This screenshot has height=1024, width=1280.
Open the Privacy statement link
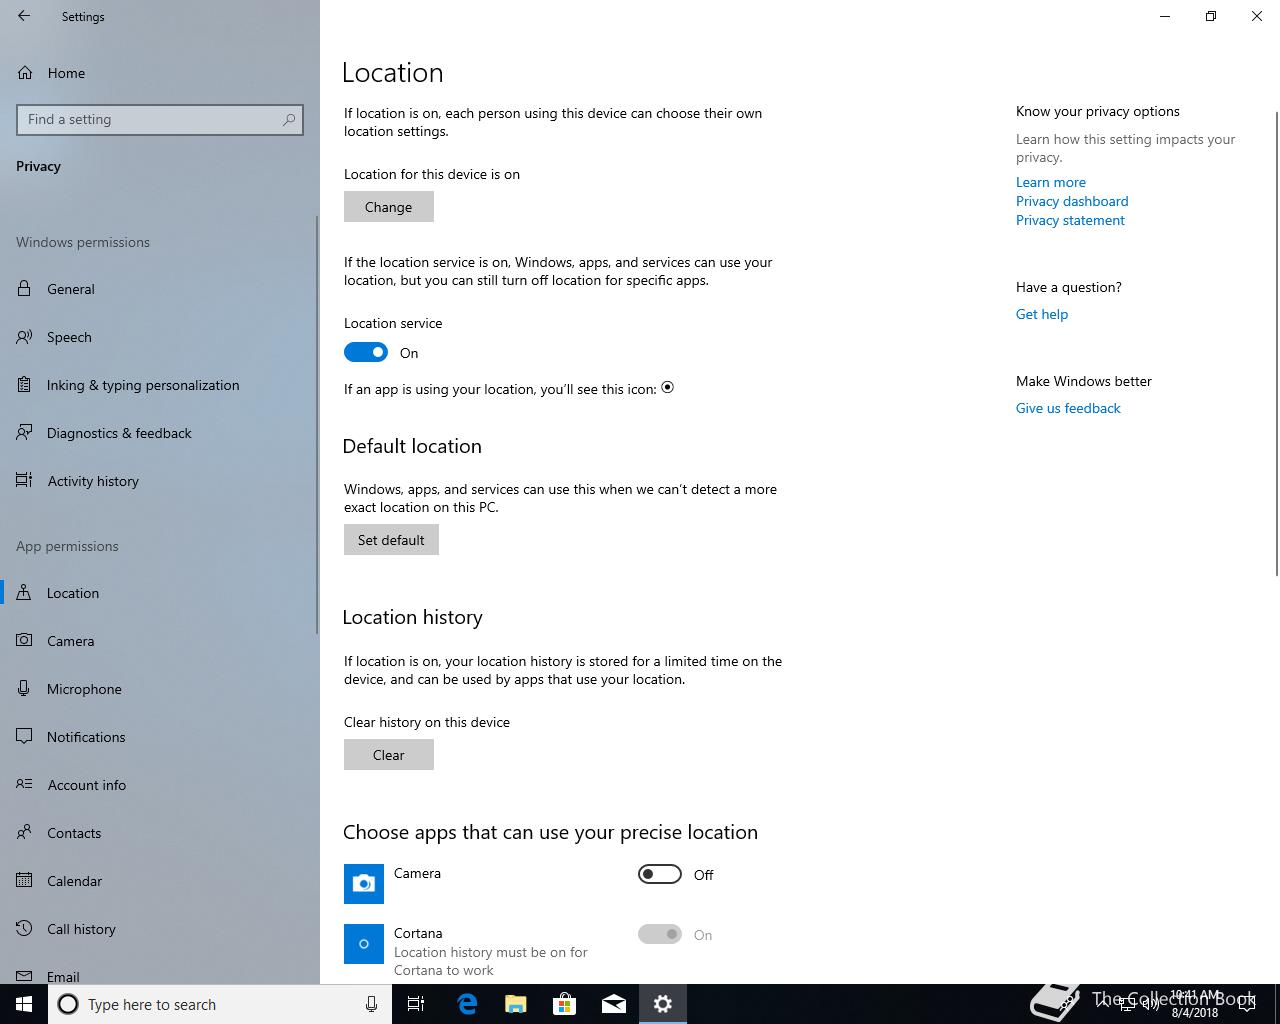(x=1070, y=220)
